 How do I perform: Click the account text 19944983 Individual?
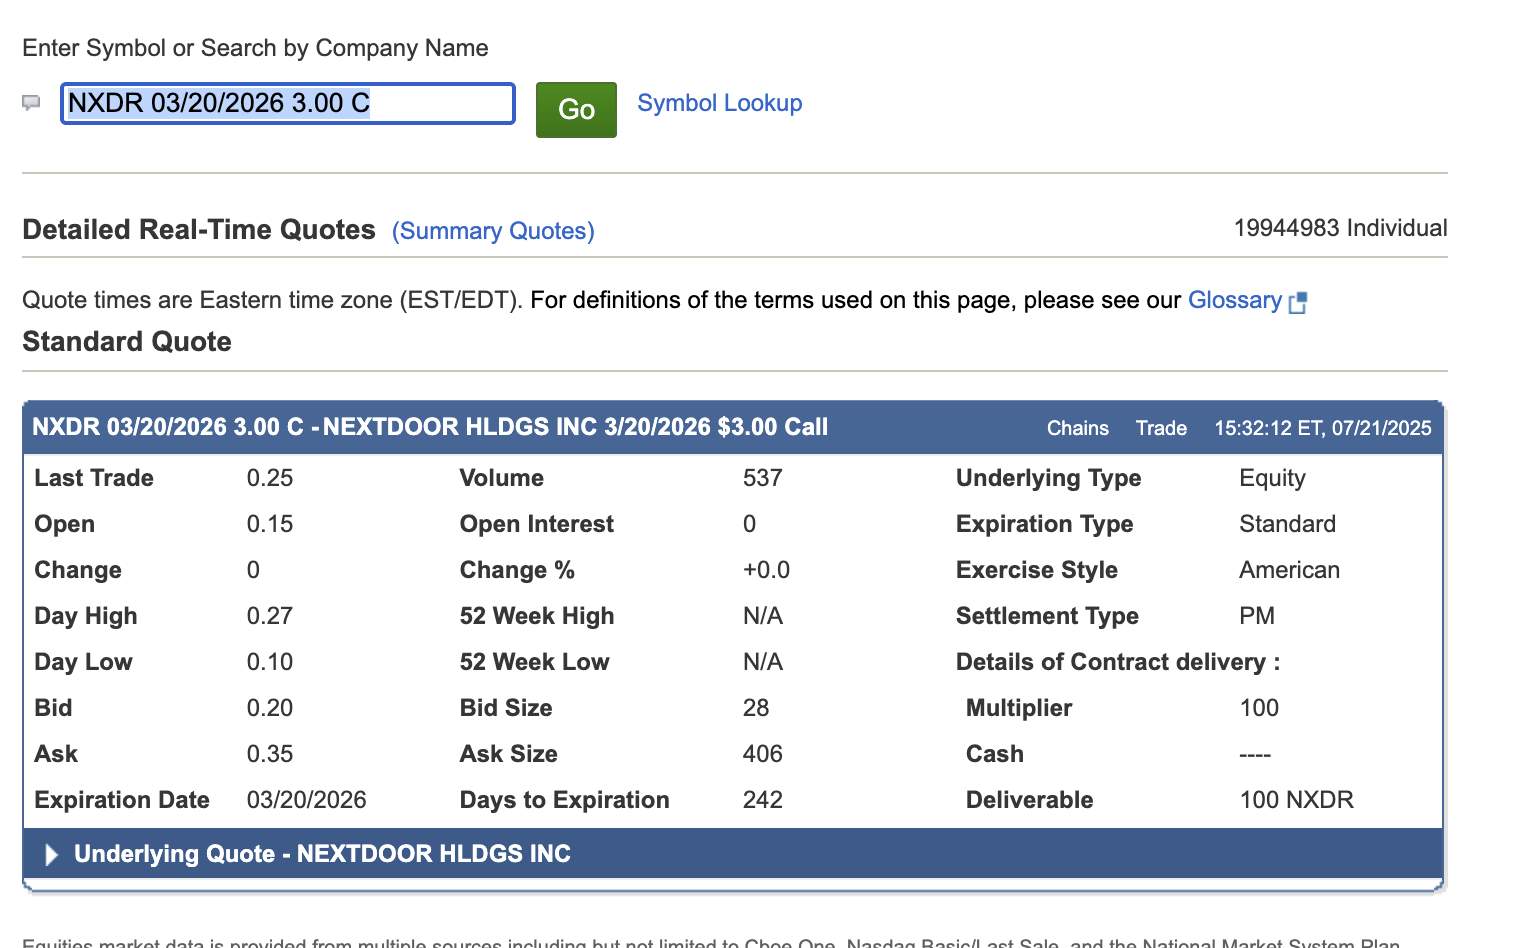1341,228
